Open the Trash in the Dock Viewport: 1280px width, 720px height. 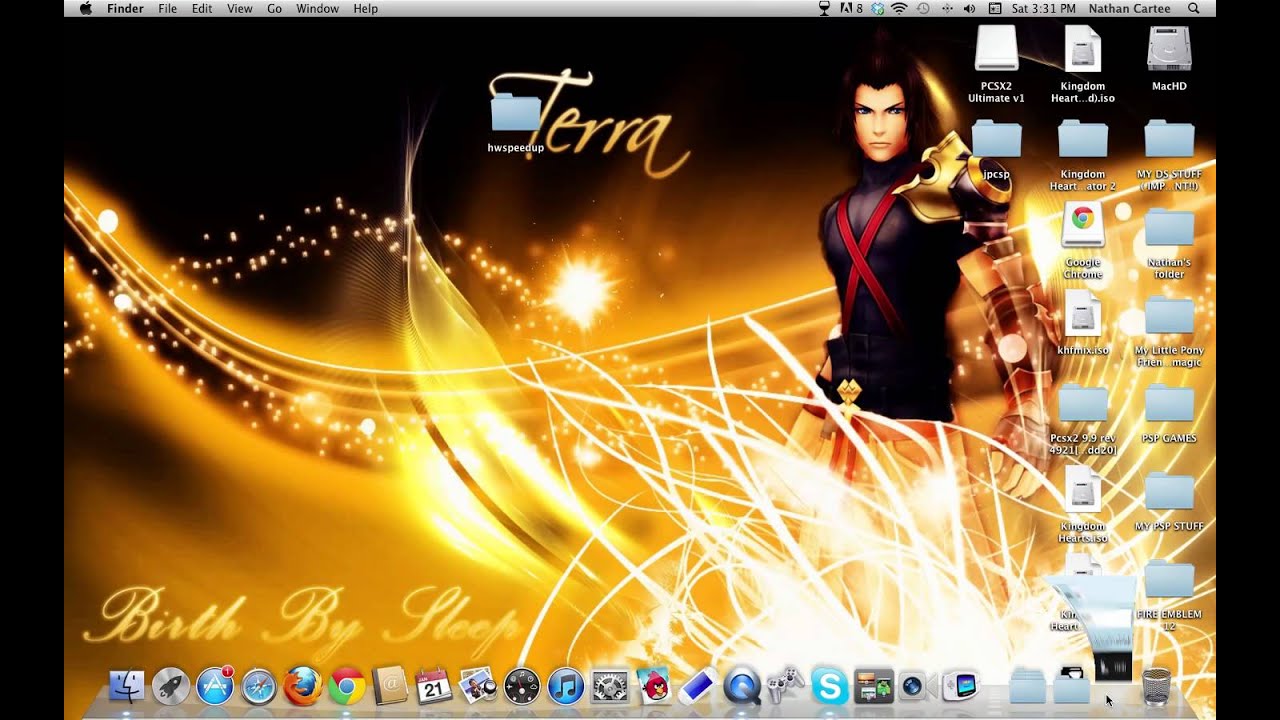click(x=1156, y=686)
